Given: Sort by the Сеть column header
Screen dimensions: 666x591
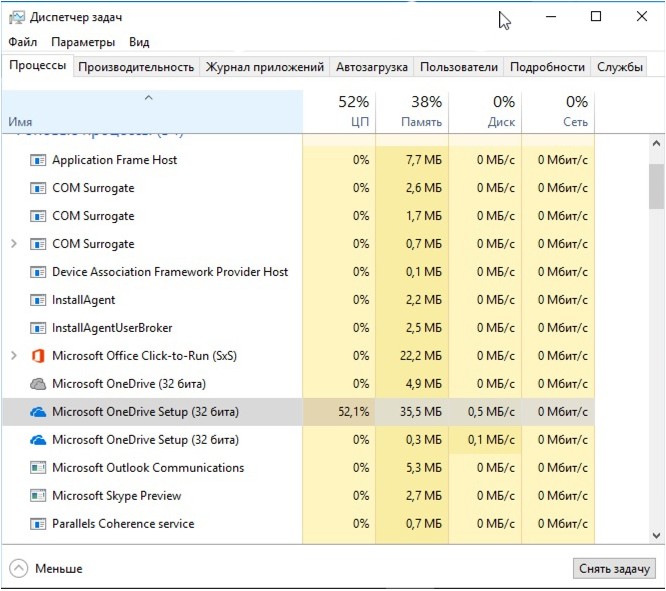Looking at the screenshot, I should tap(559, 112).
